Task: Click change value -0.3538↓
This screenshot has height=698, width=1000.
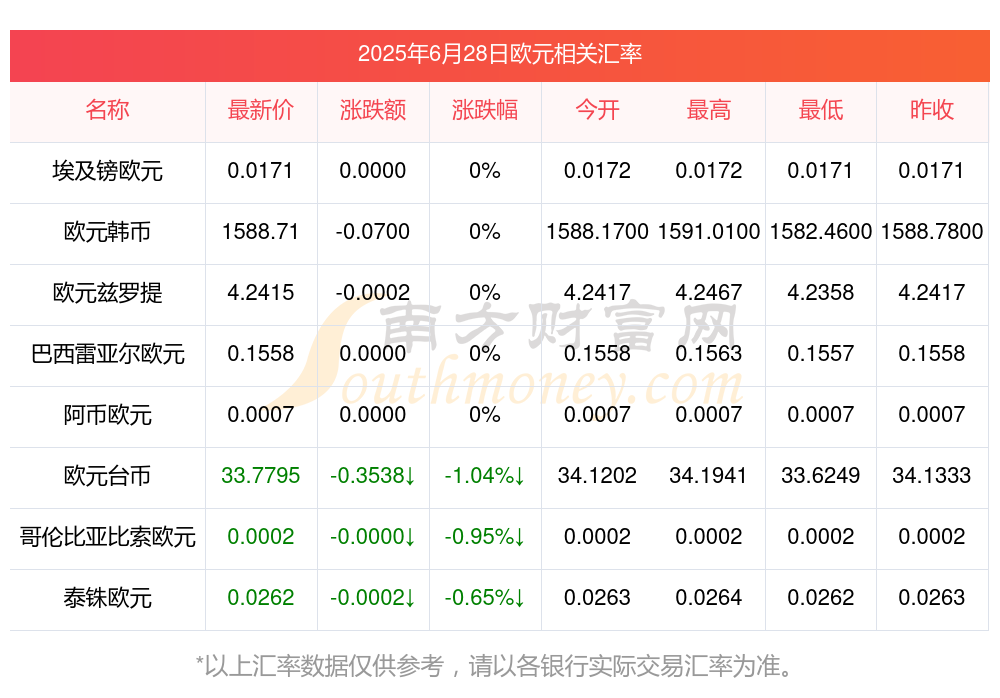Action: point(373,476)
